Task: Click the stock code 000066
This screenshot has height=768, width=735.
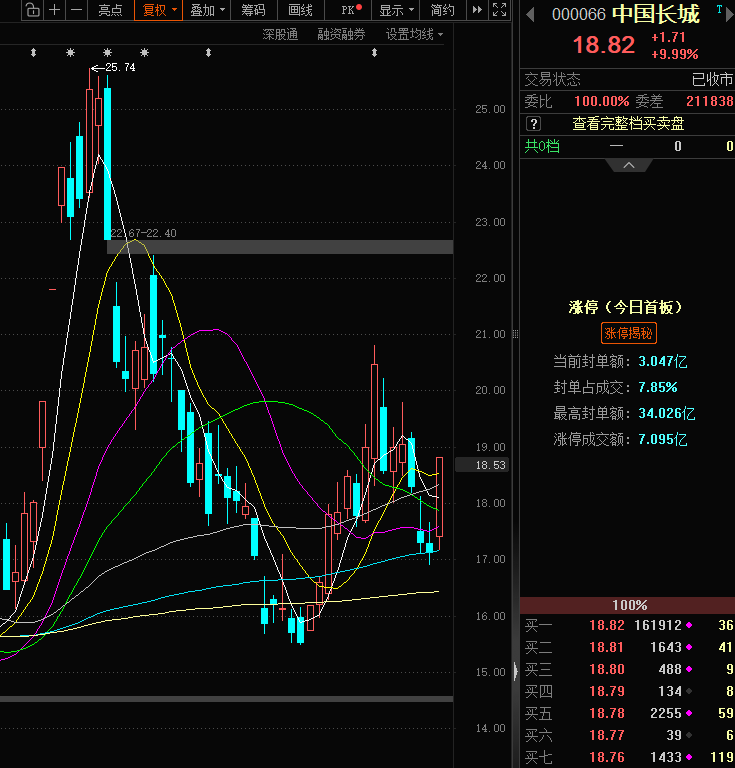Action: 578,15
